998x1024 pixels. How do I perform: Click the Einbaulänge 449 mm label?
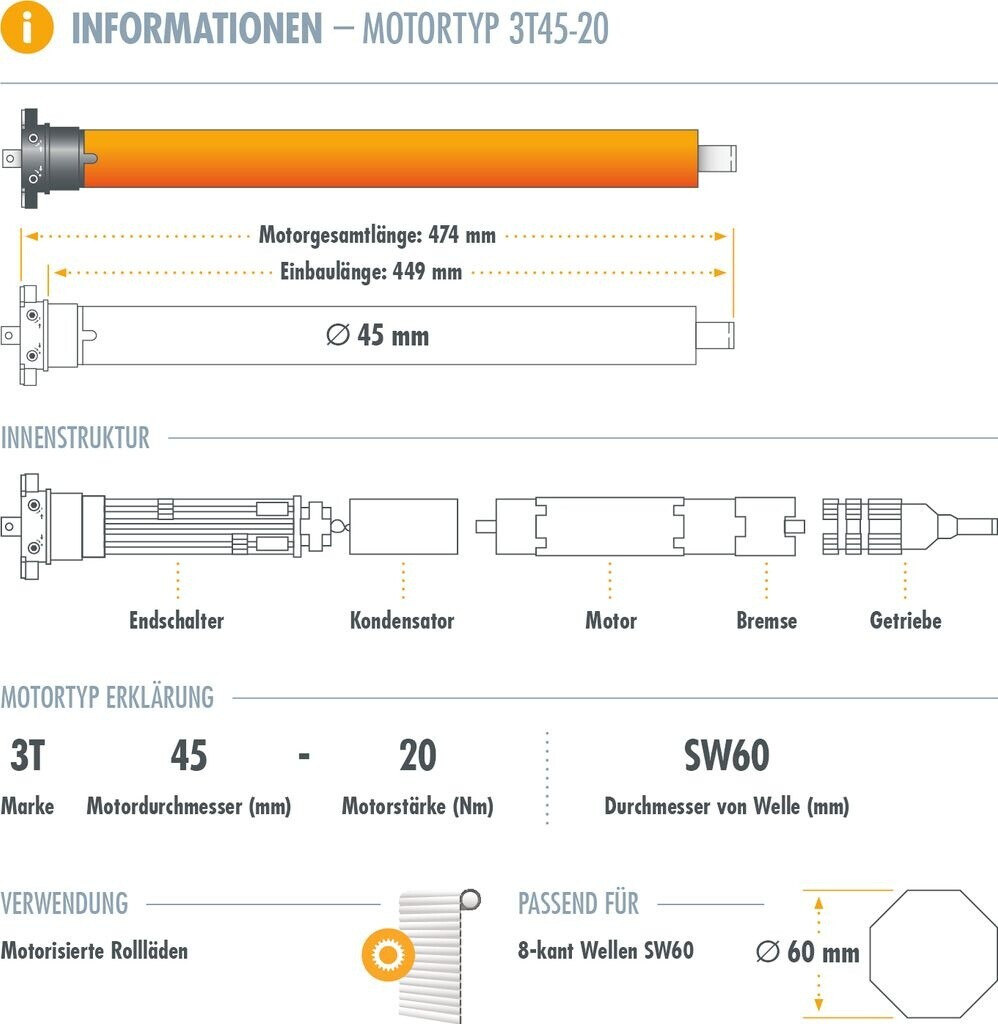tap(371, 271)
